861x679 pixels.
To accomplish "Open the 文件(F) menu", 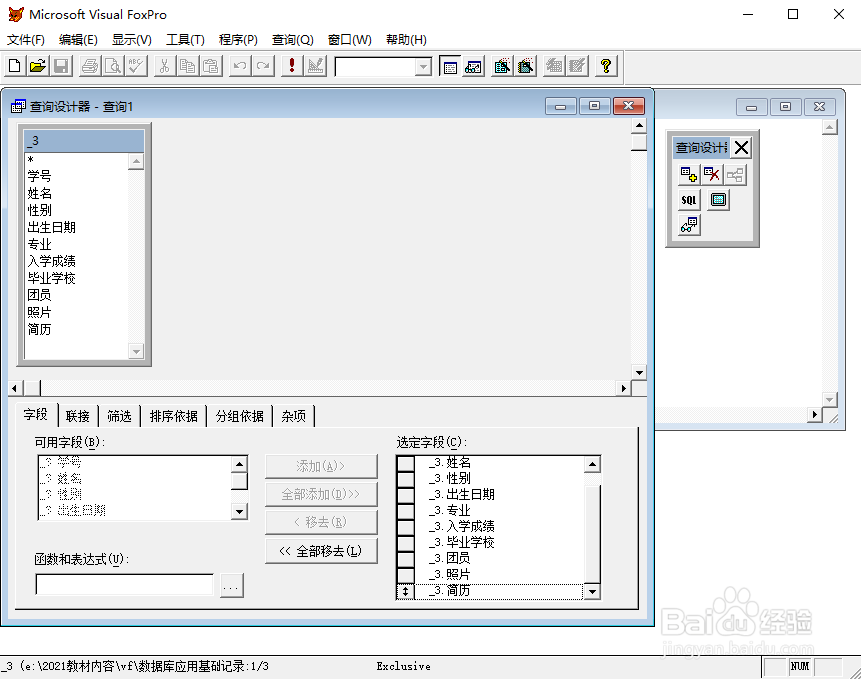I will (x=26, y=40).
